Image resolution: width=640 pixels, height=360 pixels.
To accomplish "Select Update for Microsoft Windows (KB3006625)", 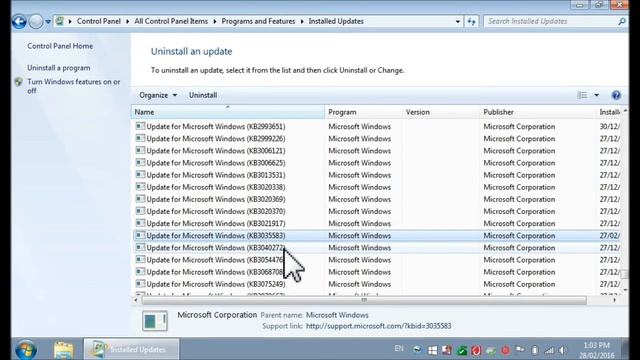I will pyautogui.click(x=376, y=163).
